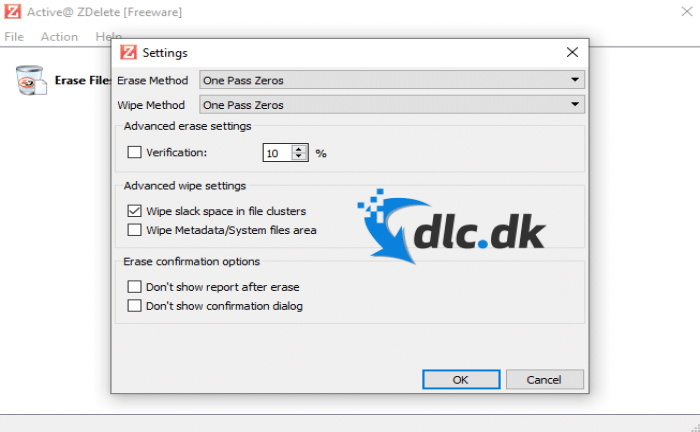Image resolution: width=700 pixels, height=432 pixels.
Task: Click the Erase Files trash can icon
Action: [31, 80]
